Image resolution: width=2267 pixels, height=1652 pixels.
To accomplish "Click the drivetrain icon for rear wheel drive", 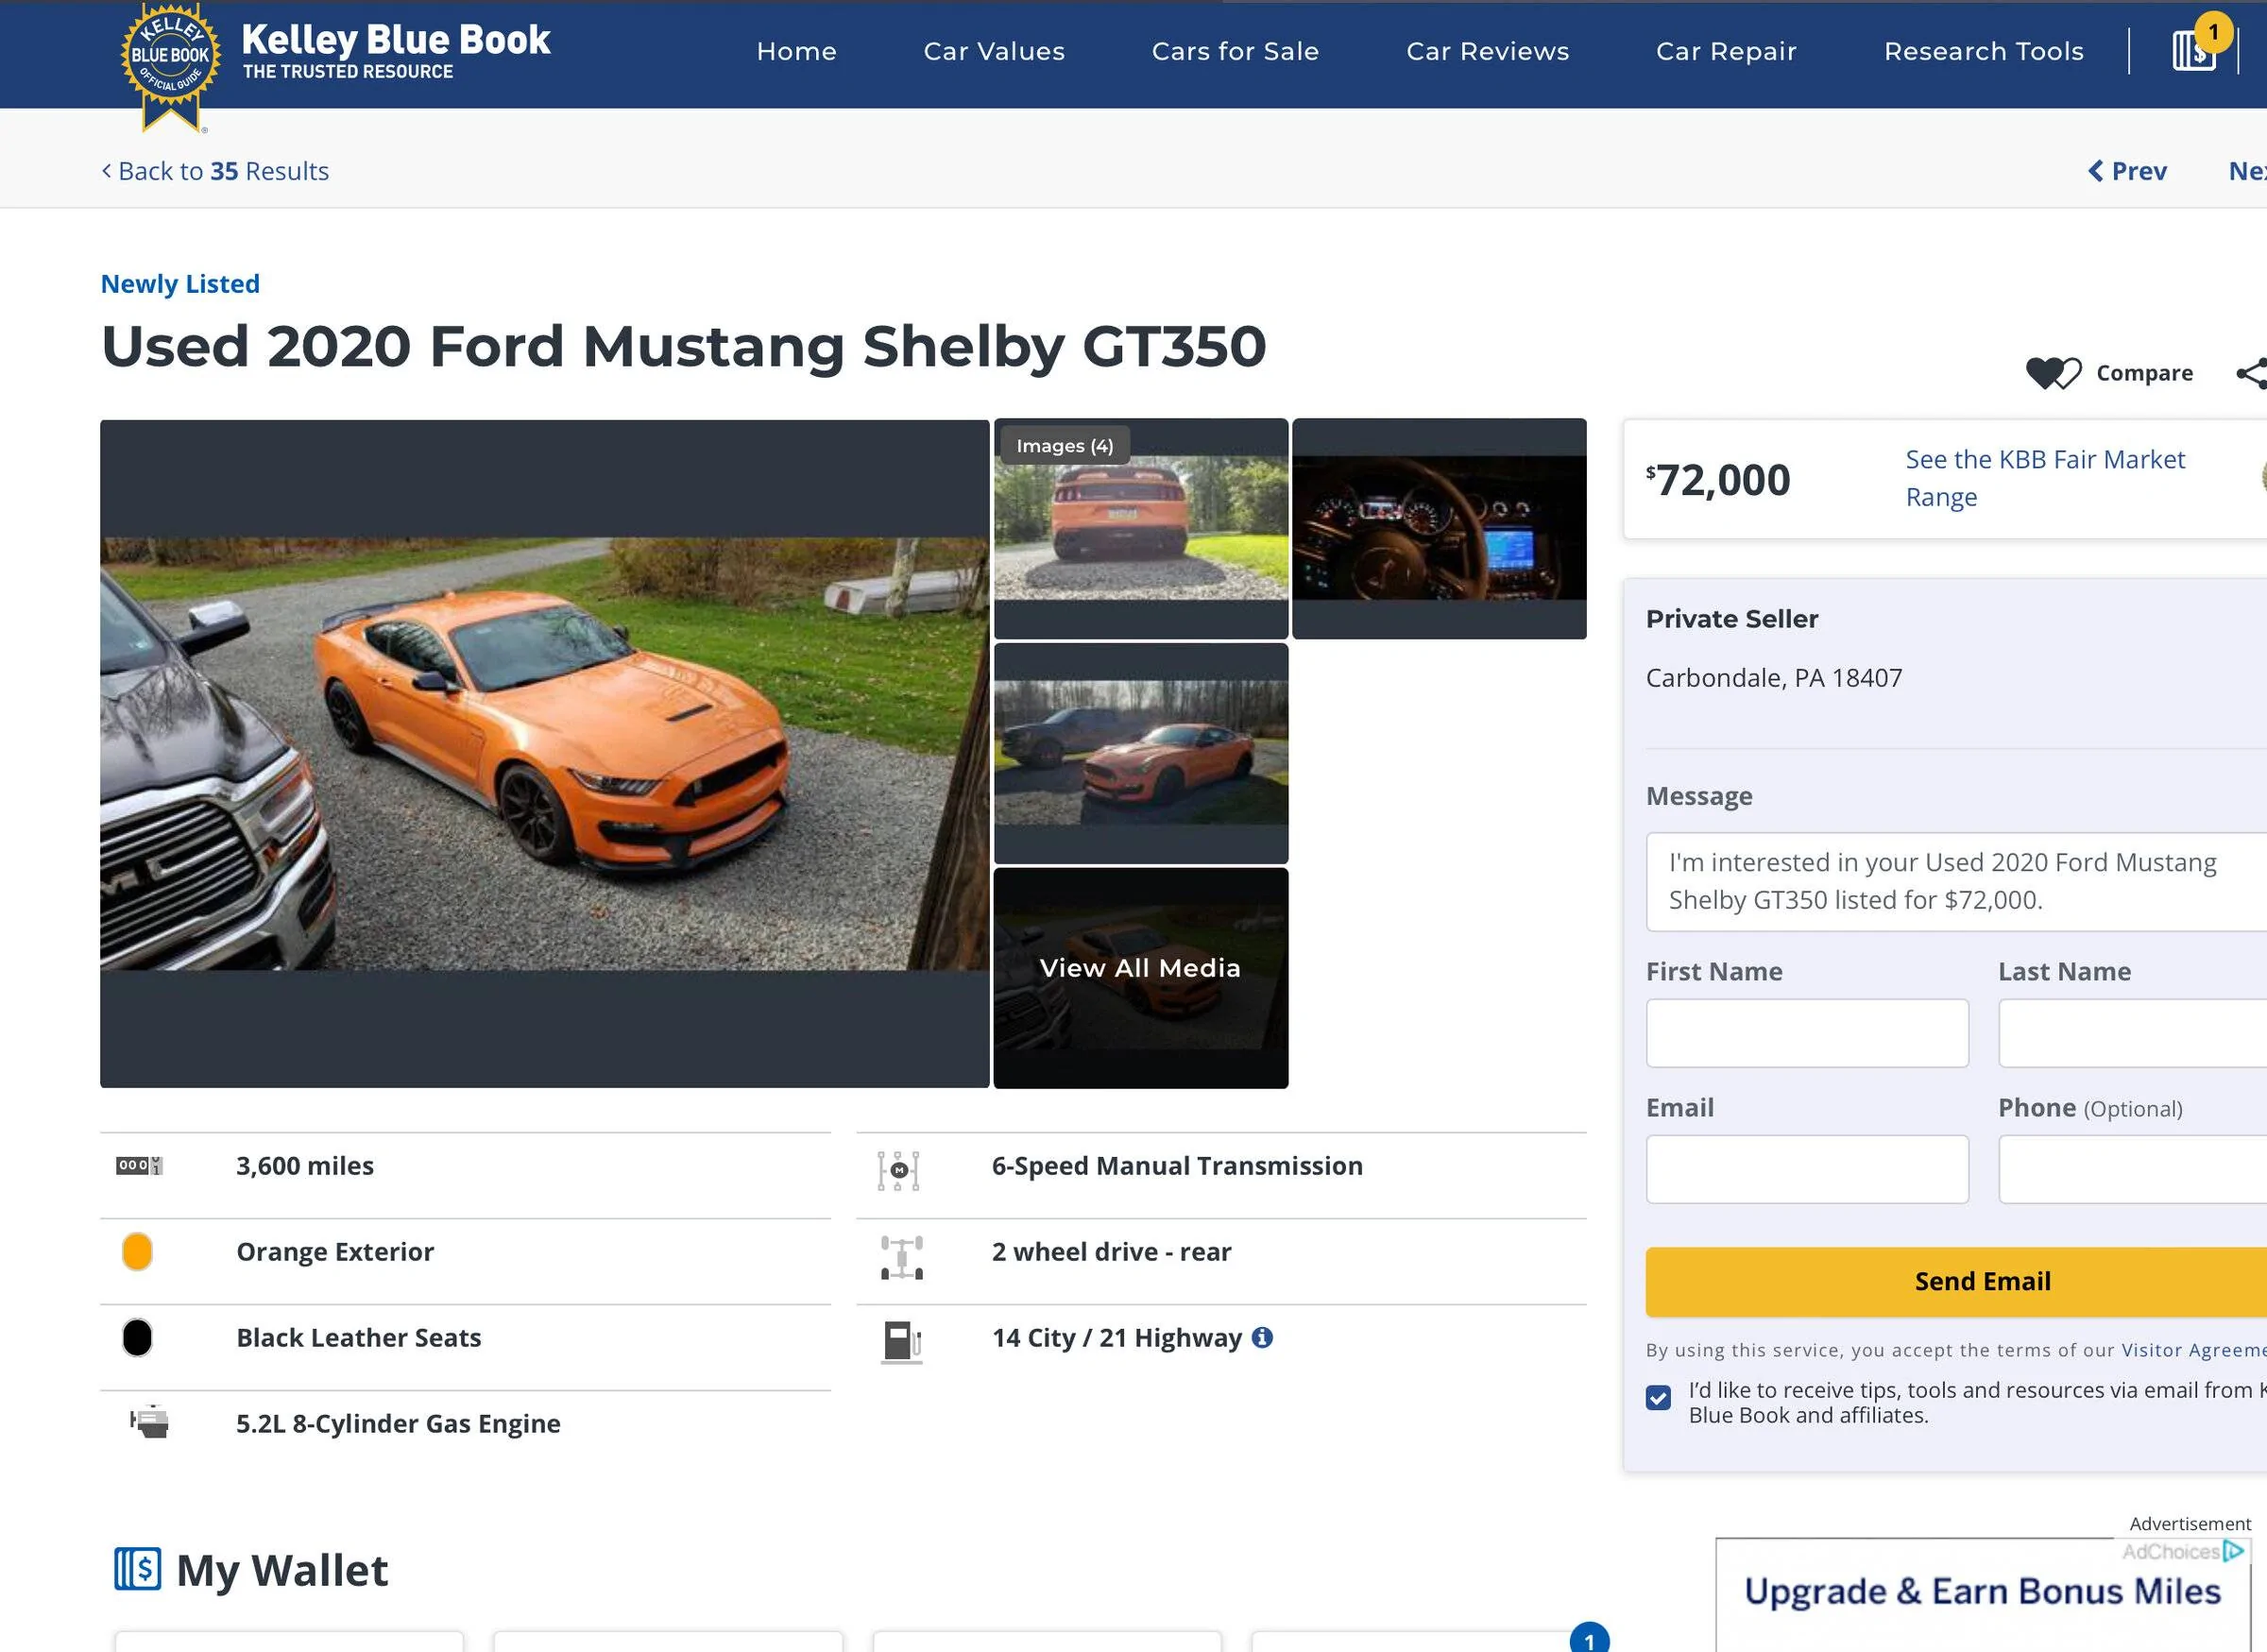I will (901, 1257).
